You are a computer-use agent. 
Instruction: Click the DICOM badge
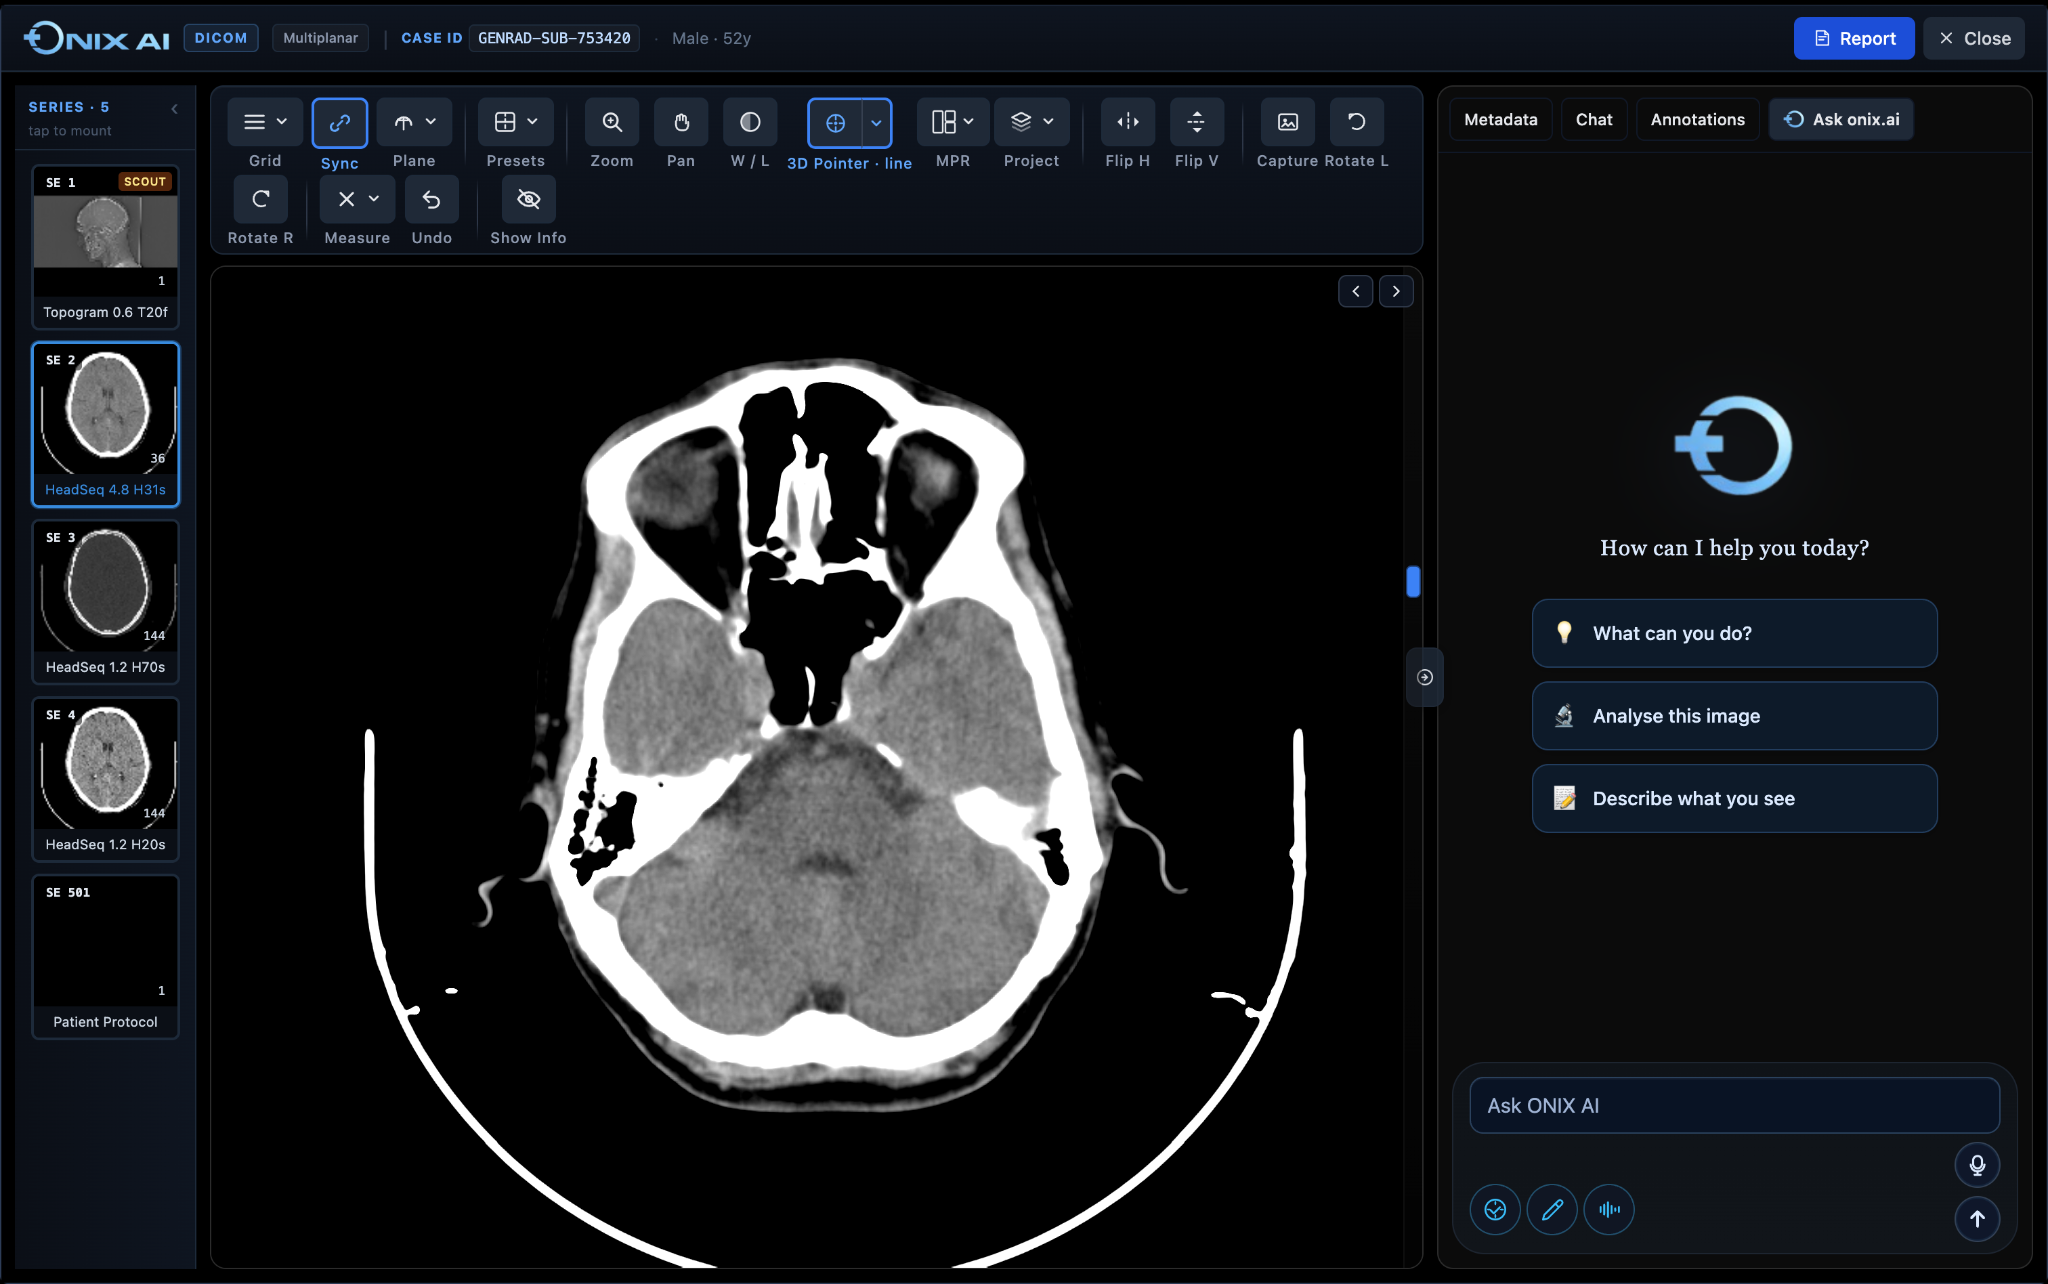click(221, 38)
